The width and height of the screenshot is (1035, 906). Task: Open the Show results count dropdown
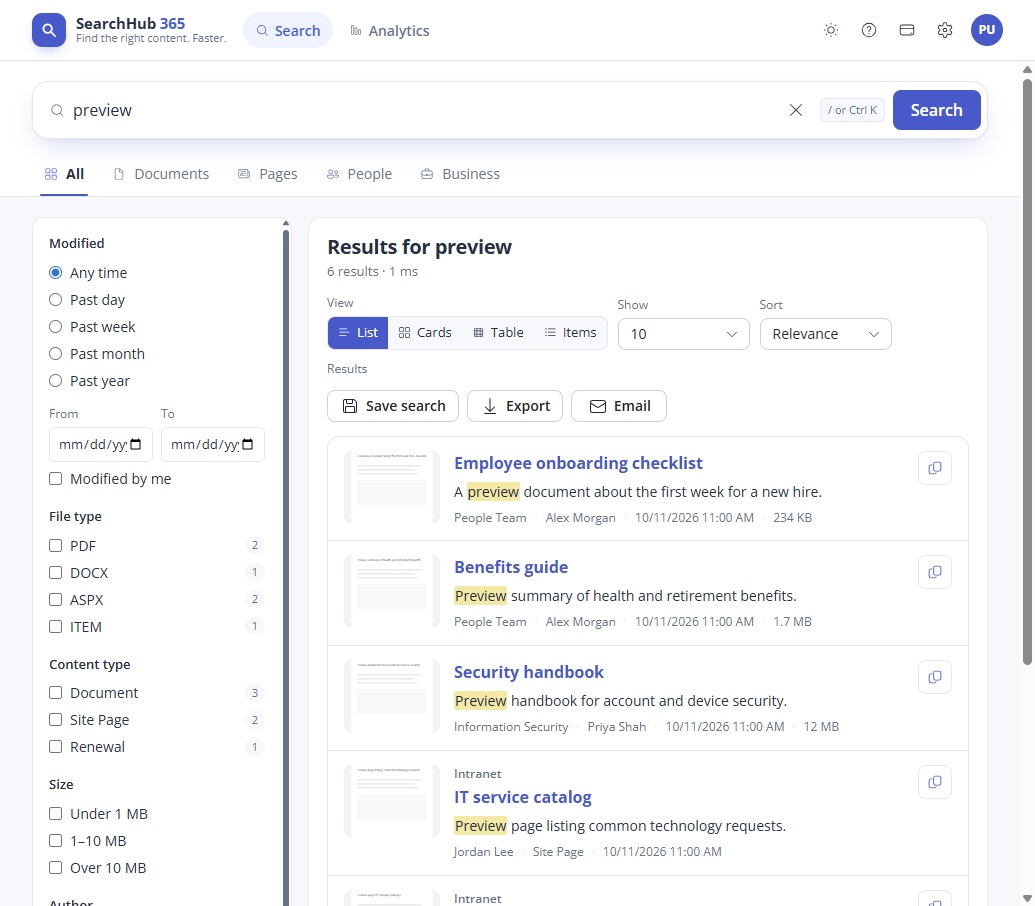click(683, 334)
